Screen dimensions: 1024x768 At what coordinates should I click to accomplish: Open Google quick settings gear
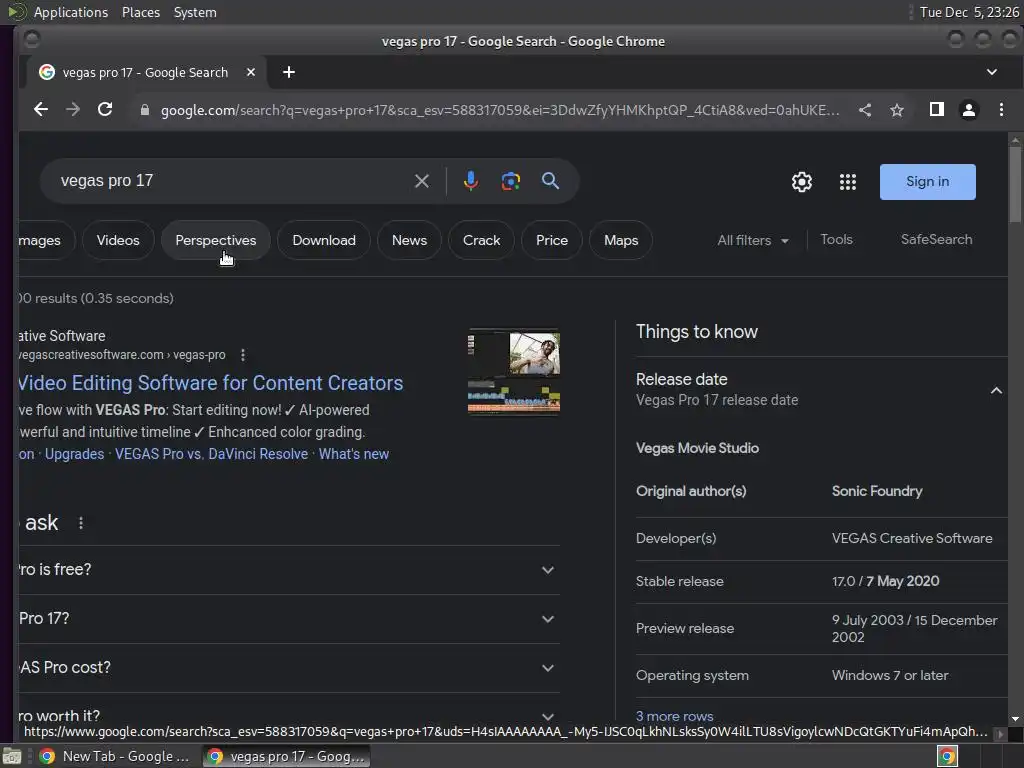[801, 182]
